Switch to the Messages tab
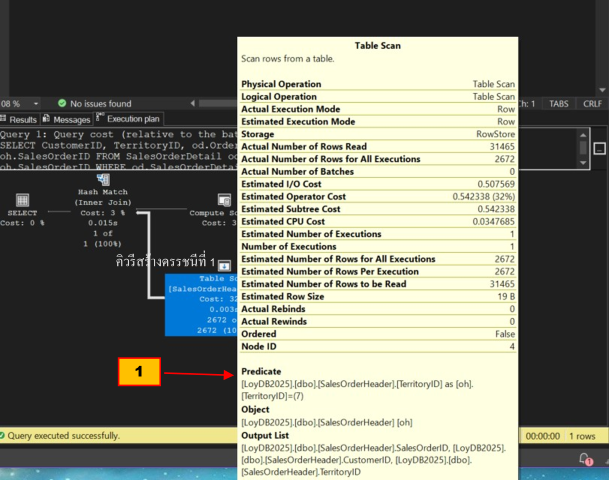 (x=66, y=119)
